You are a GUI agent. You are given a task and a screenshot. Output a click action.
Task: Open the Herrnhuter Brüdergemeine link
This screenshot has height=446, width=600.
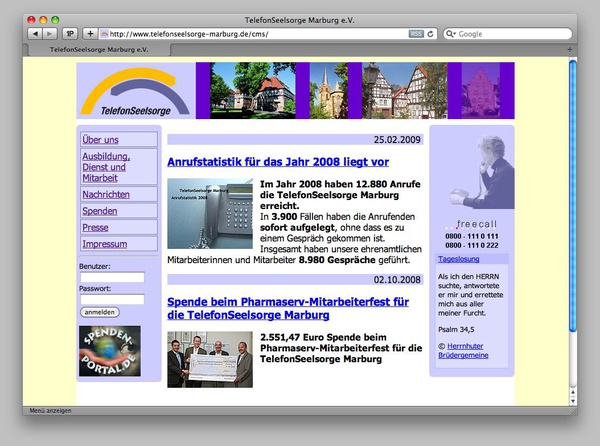tap(465, 350)
